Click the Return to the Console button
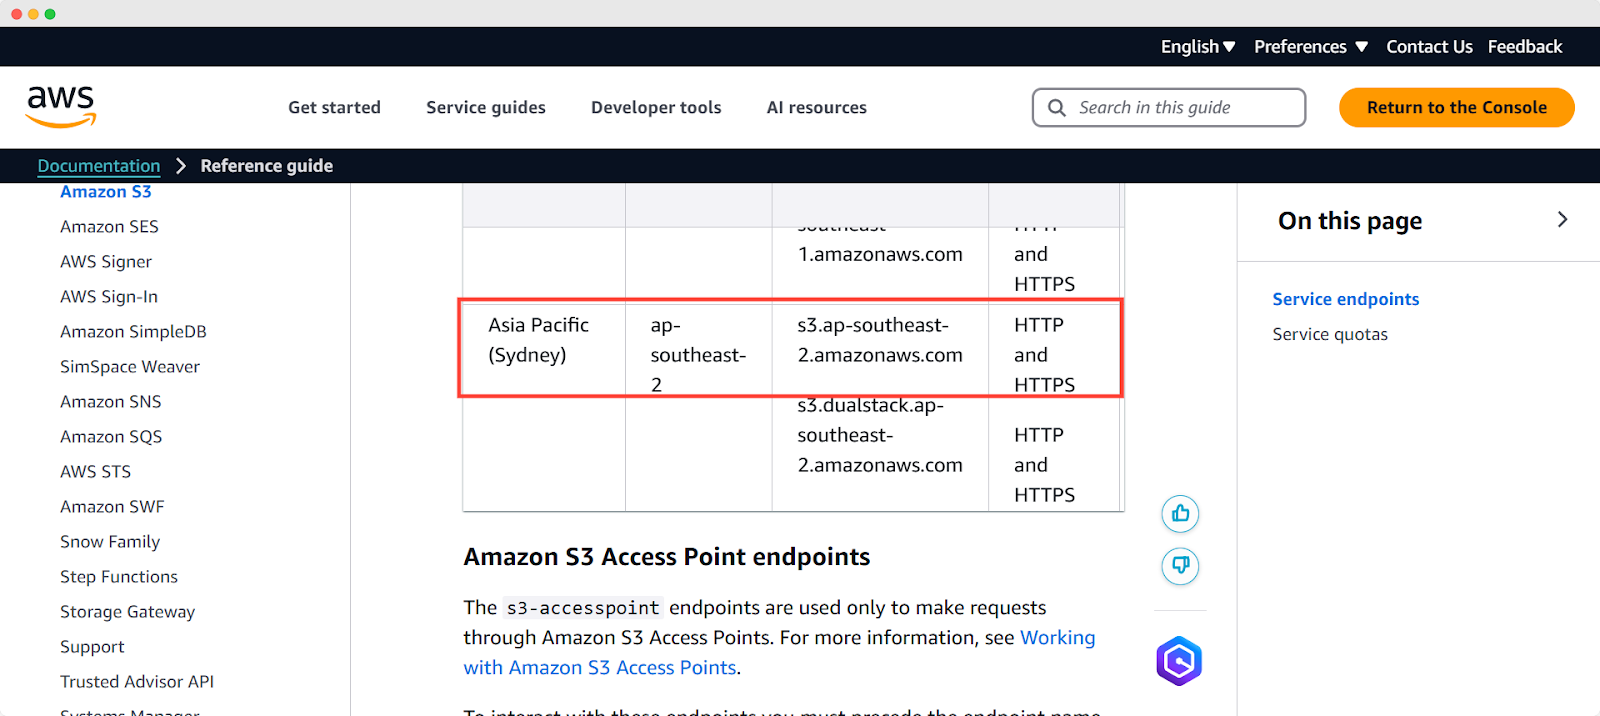 point(1455,107)
